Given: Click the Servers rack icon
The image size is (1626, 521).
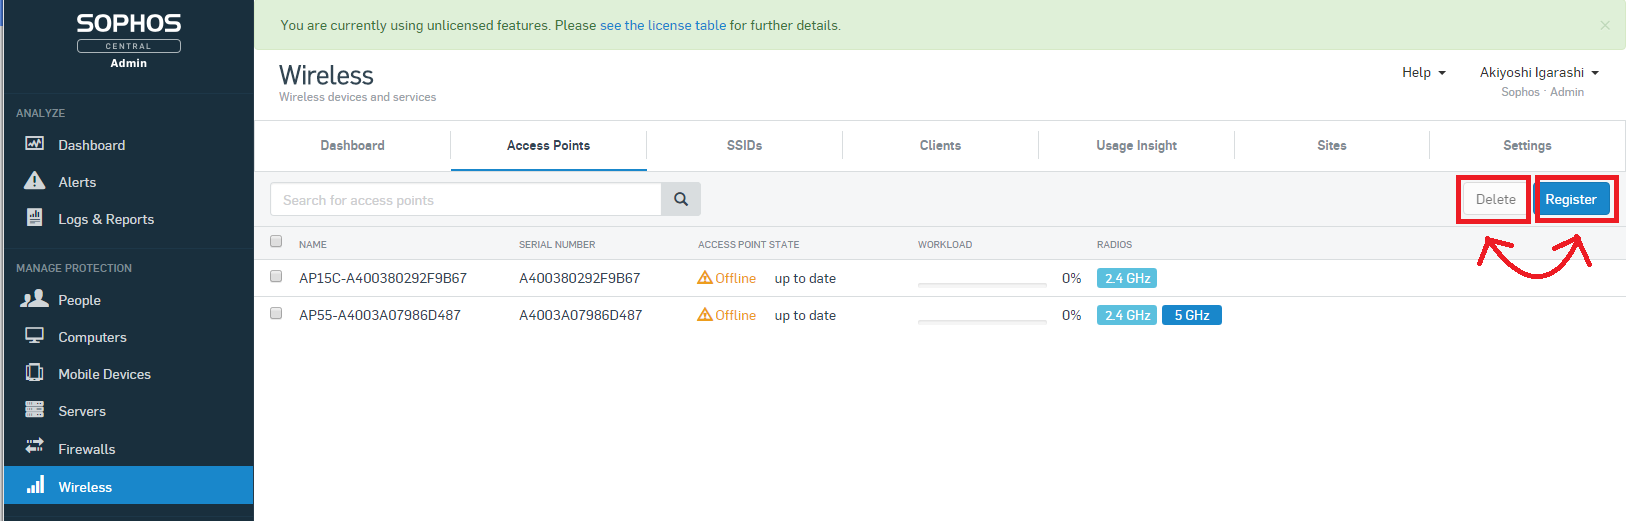Looking at the screenshot, I should click(x=35, y=410).
